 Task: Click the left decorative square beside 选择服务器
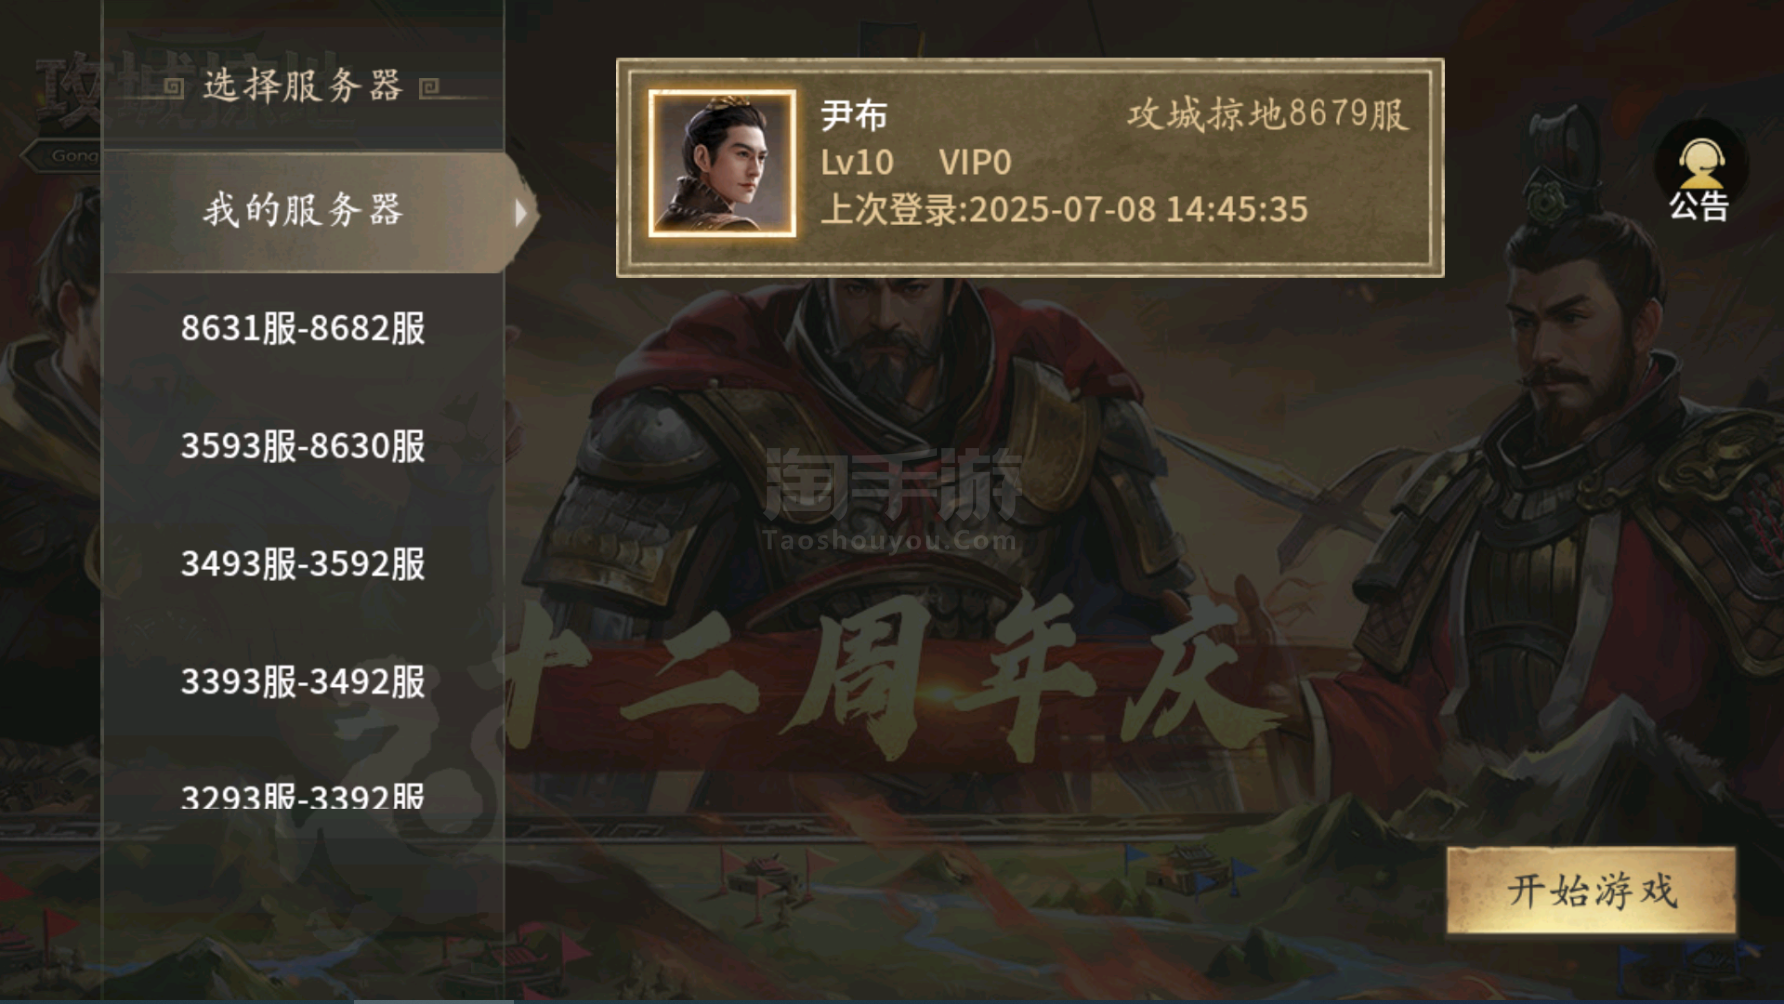click(173, 87)
